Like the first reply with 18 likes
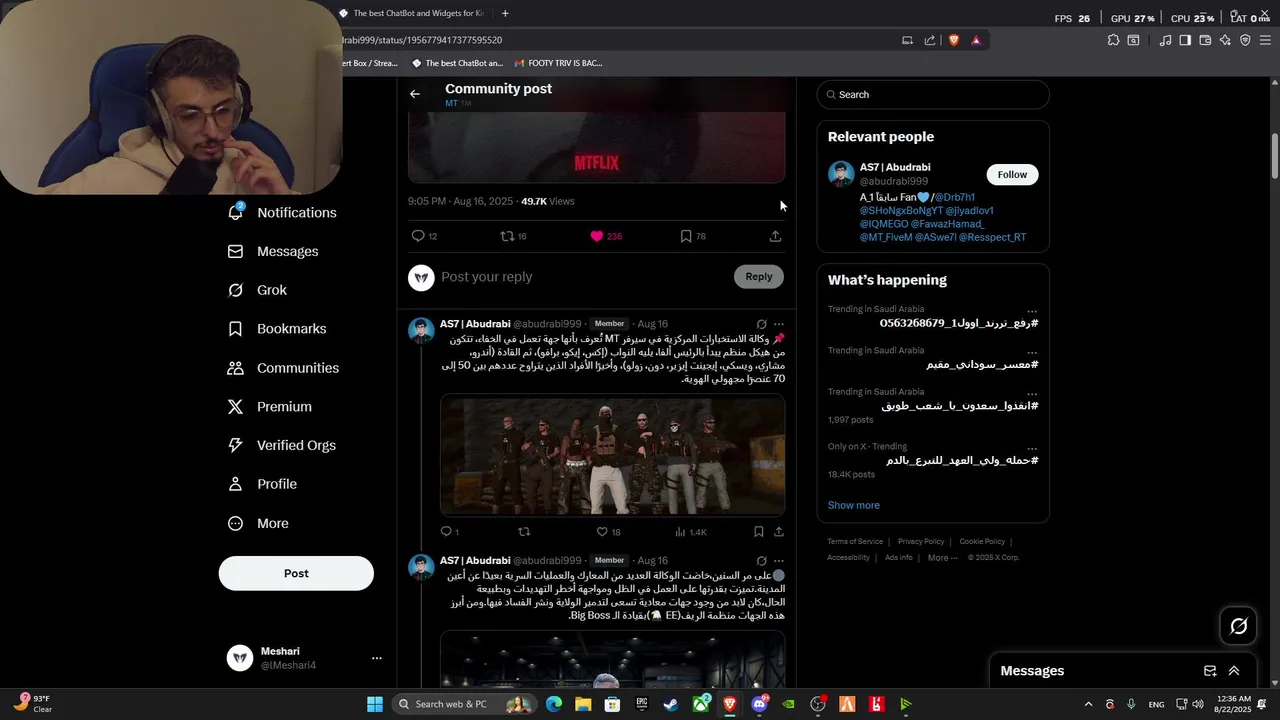This screenshot has height=720, width=1280. click(x=608, y=532)
